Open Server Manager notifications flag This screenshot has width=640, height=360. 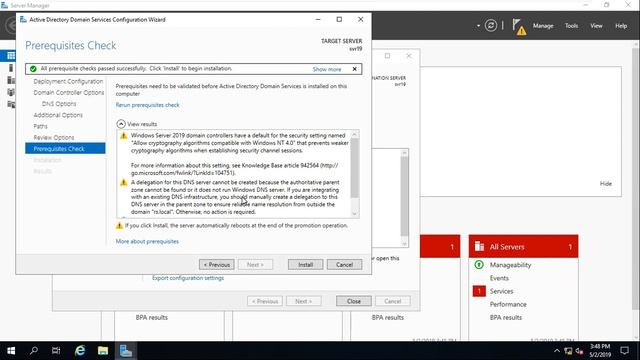point(518,26)
